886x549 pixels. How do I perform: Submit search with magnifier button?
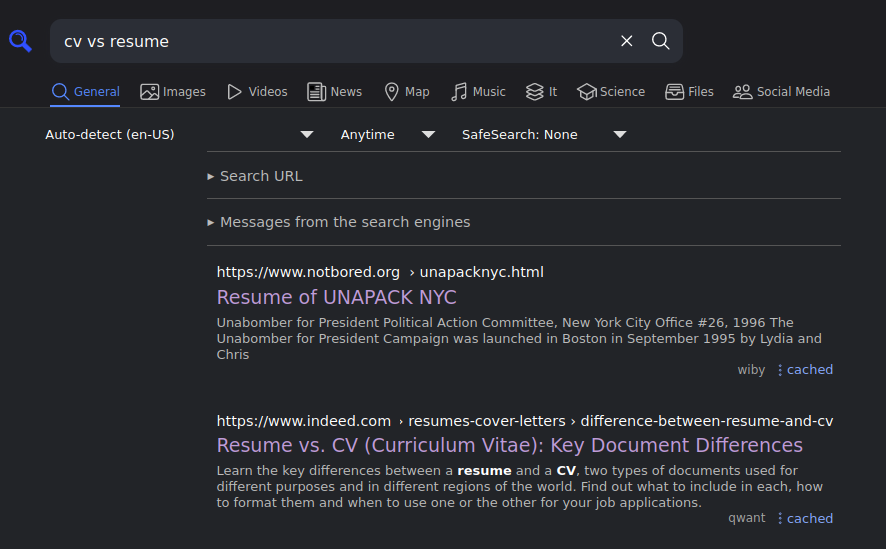pyautogui.click(x=661, y=41)
